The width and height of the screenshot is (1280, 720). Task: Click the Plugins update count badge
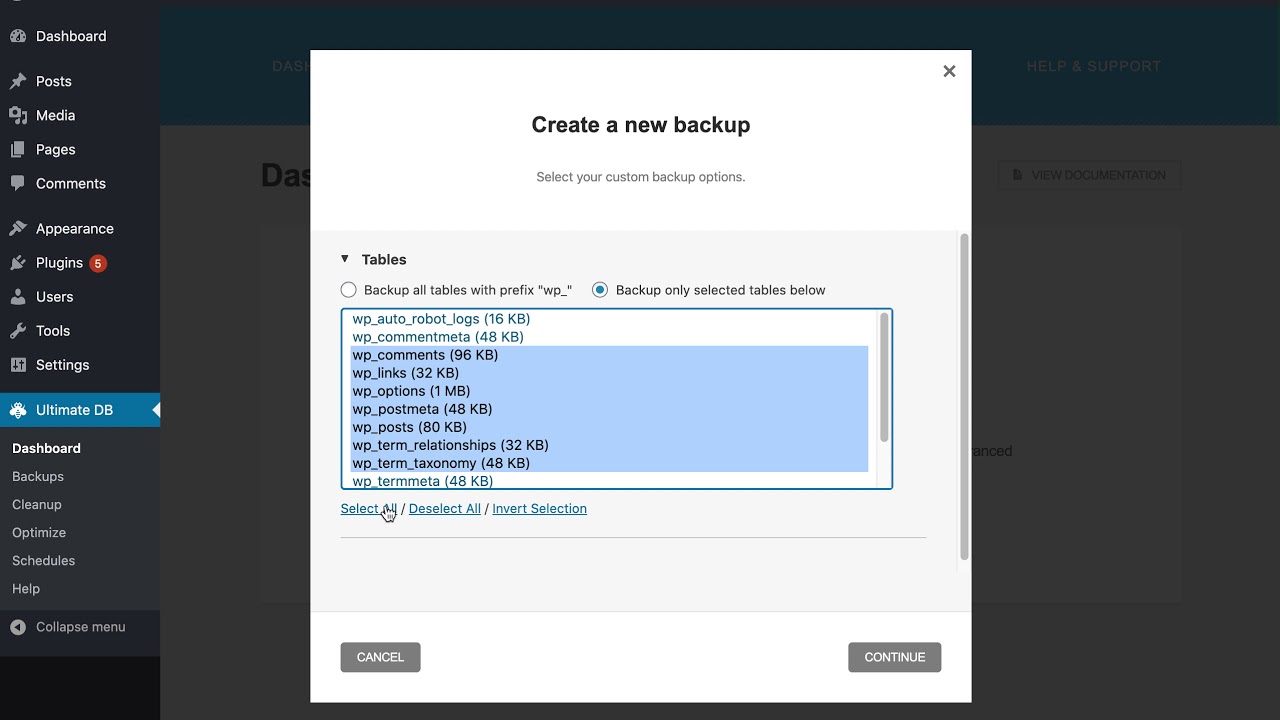98,263
